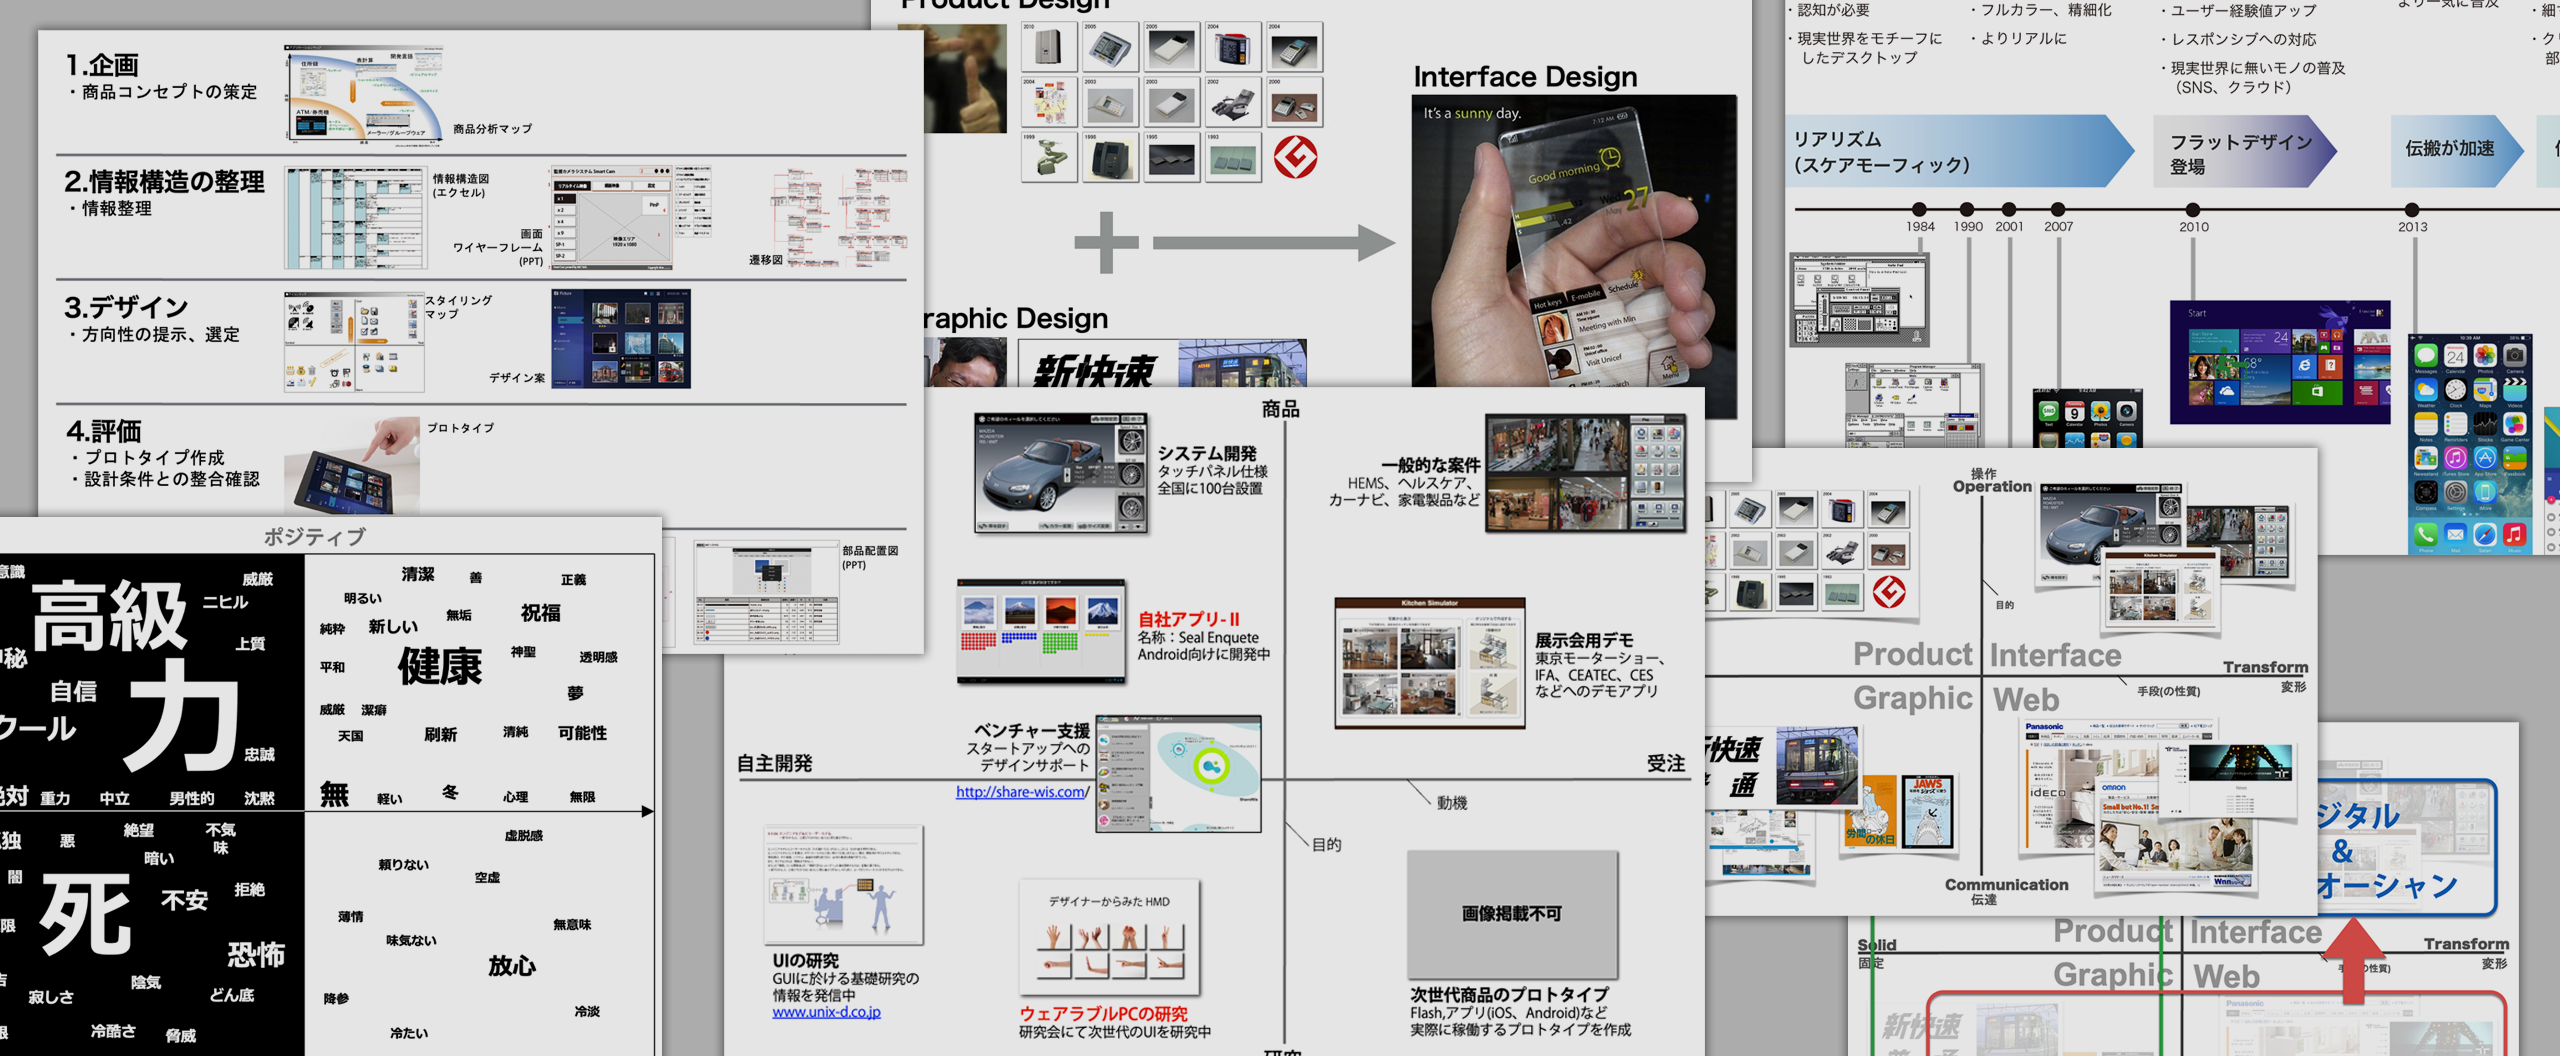The width and height of the screenshot is (2560, 1056).
Task: Open the UIの研究 document thumbnail
Action: coord(844,886)
